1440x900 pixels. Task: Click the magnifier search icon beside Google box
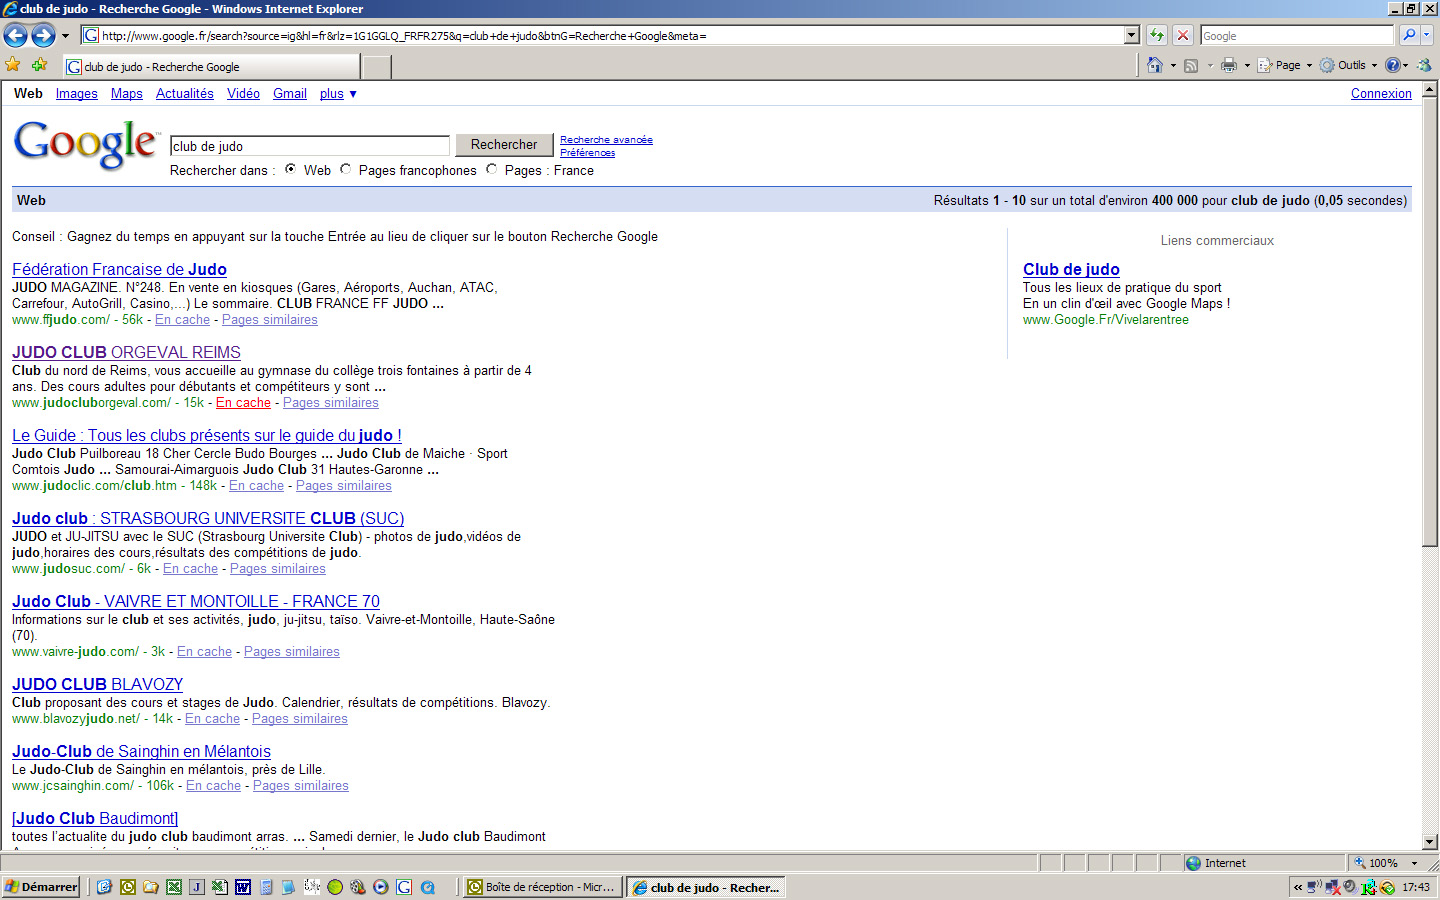coord(1409,35)
